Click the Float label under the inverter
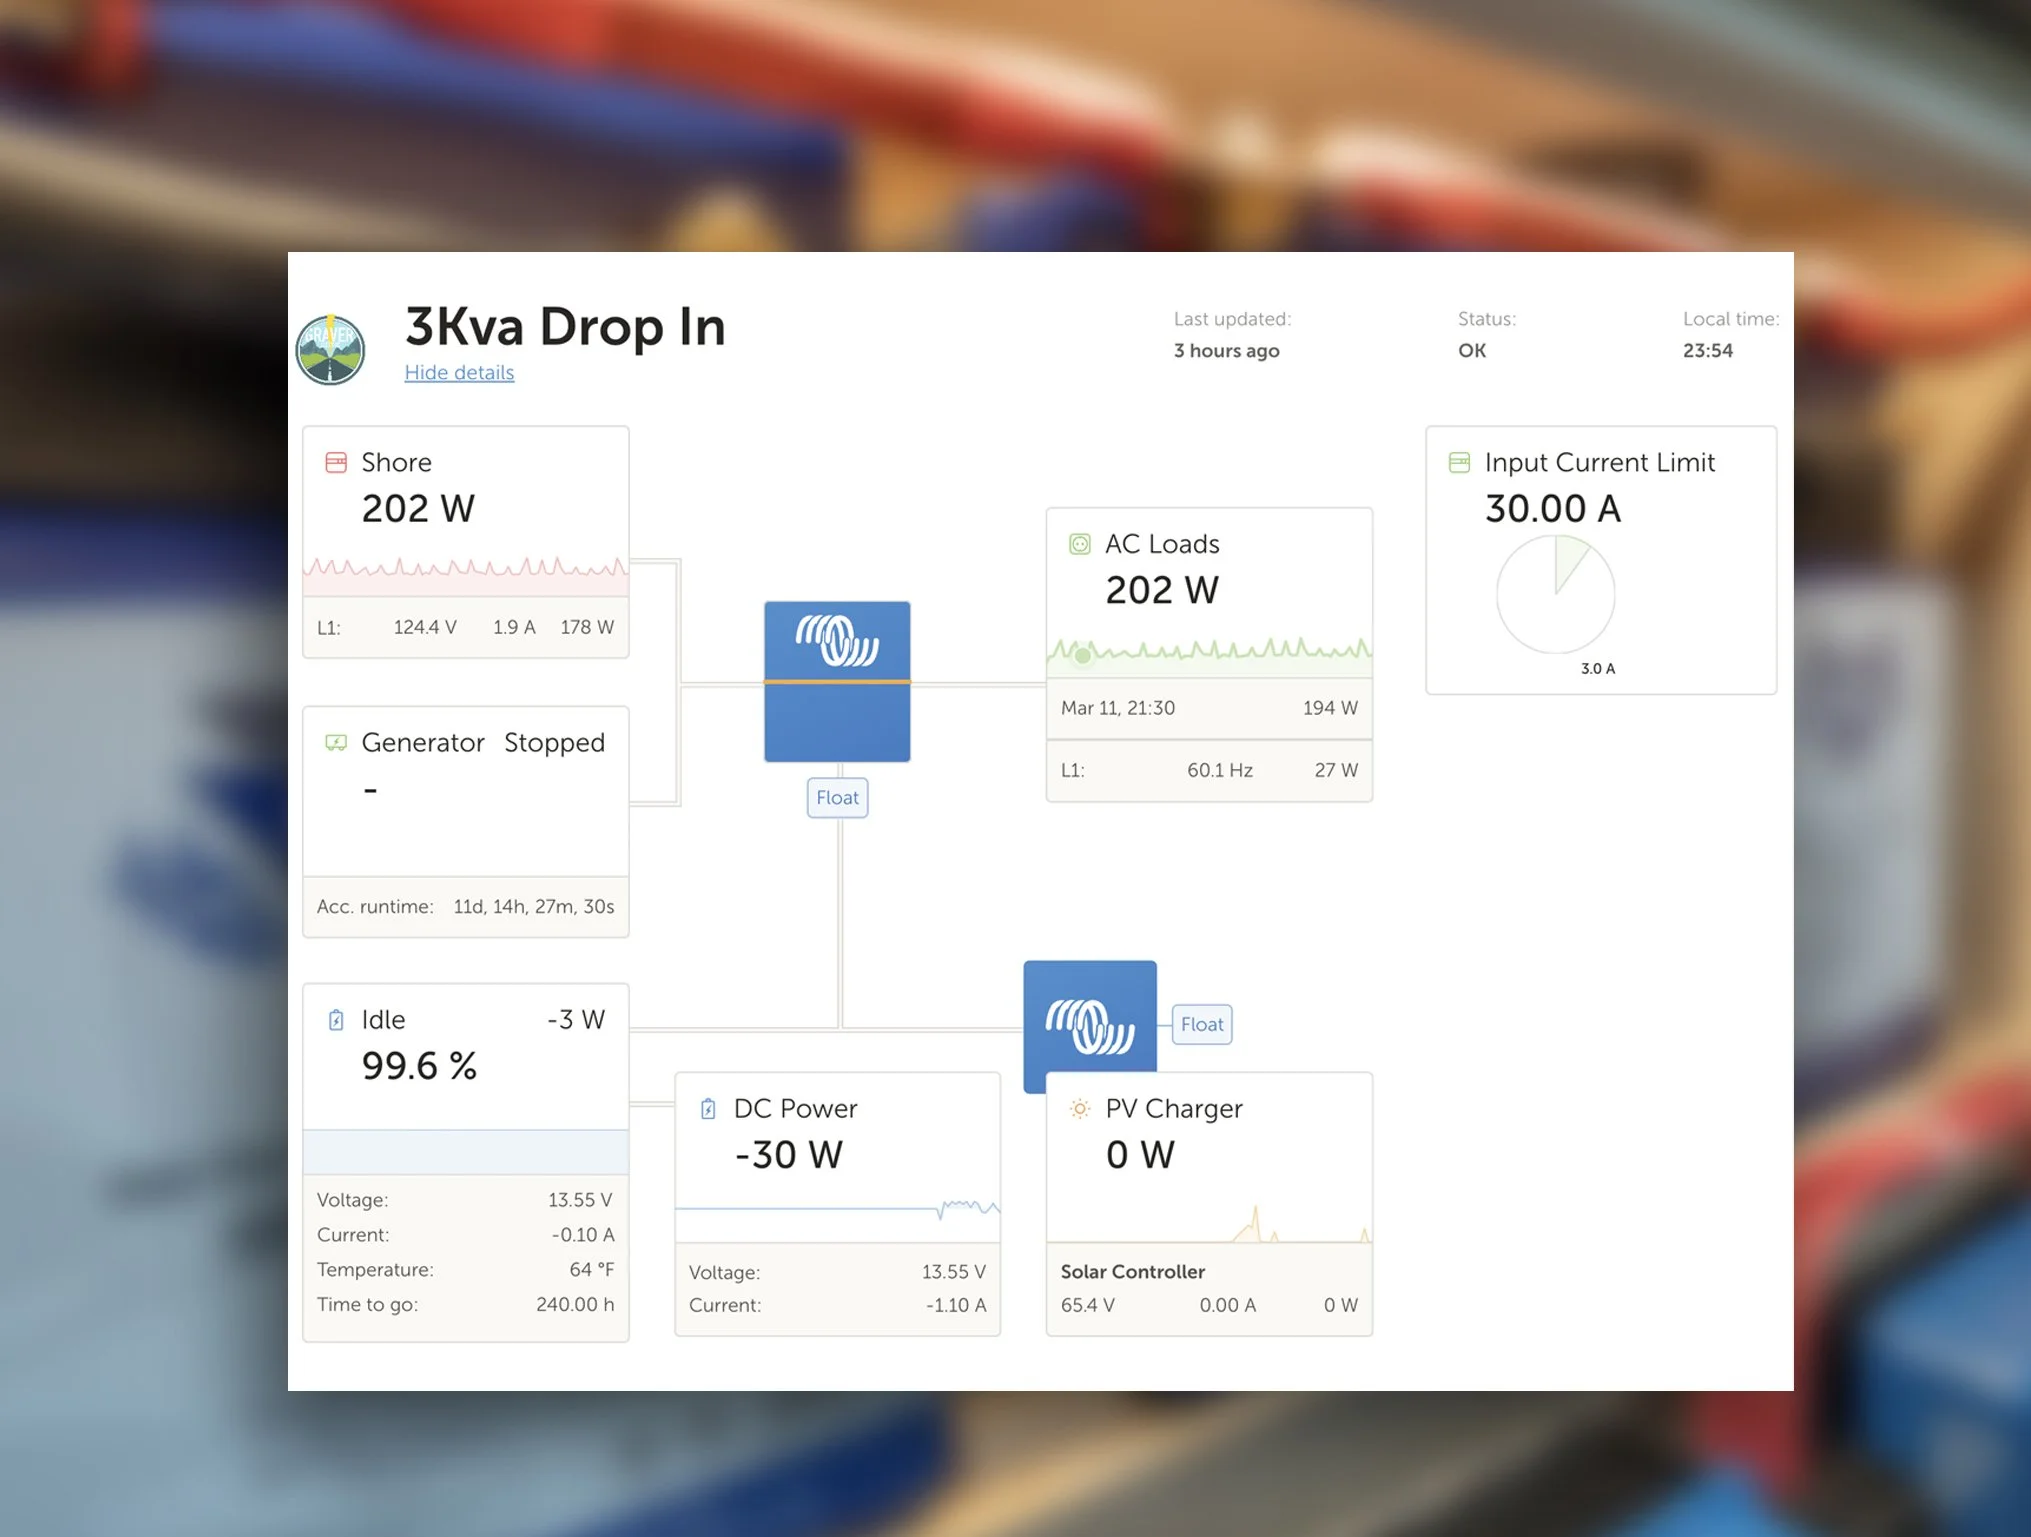Image resolution: width=2031 pixels, height=1537 pixels. click(837, 798)
